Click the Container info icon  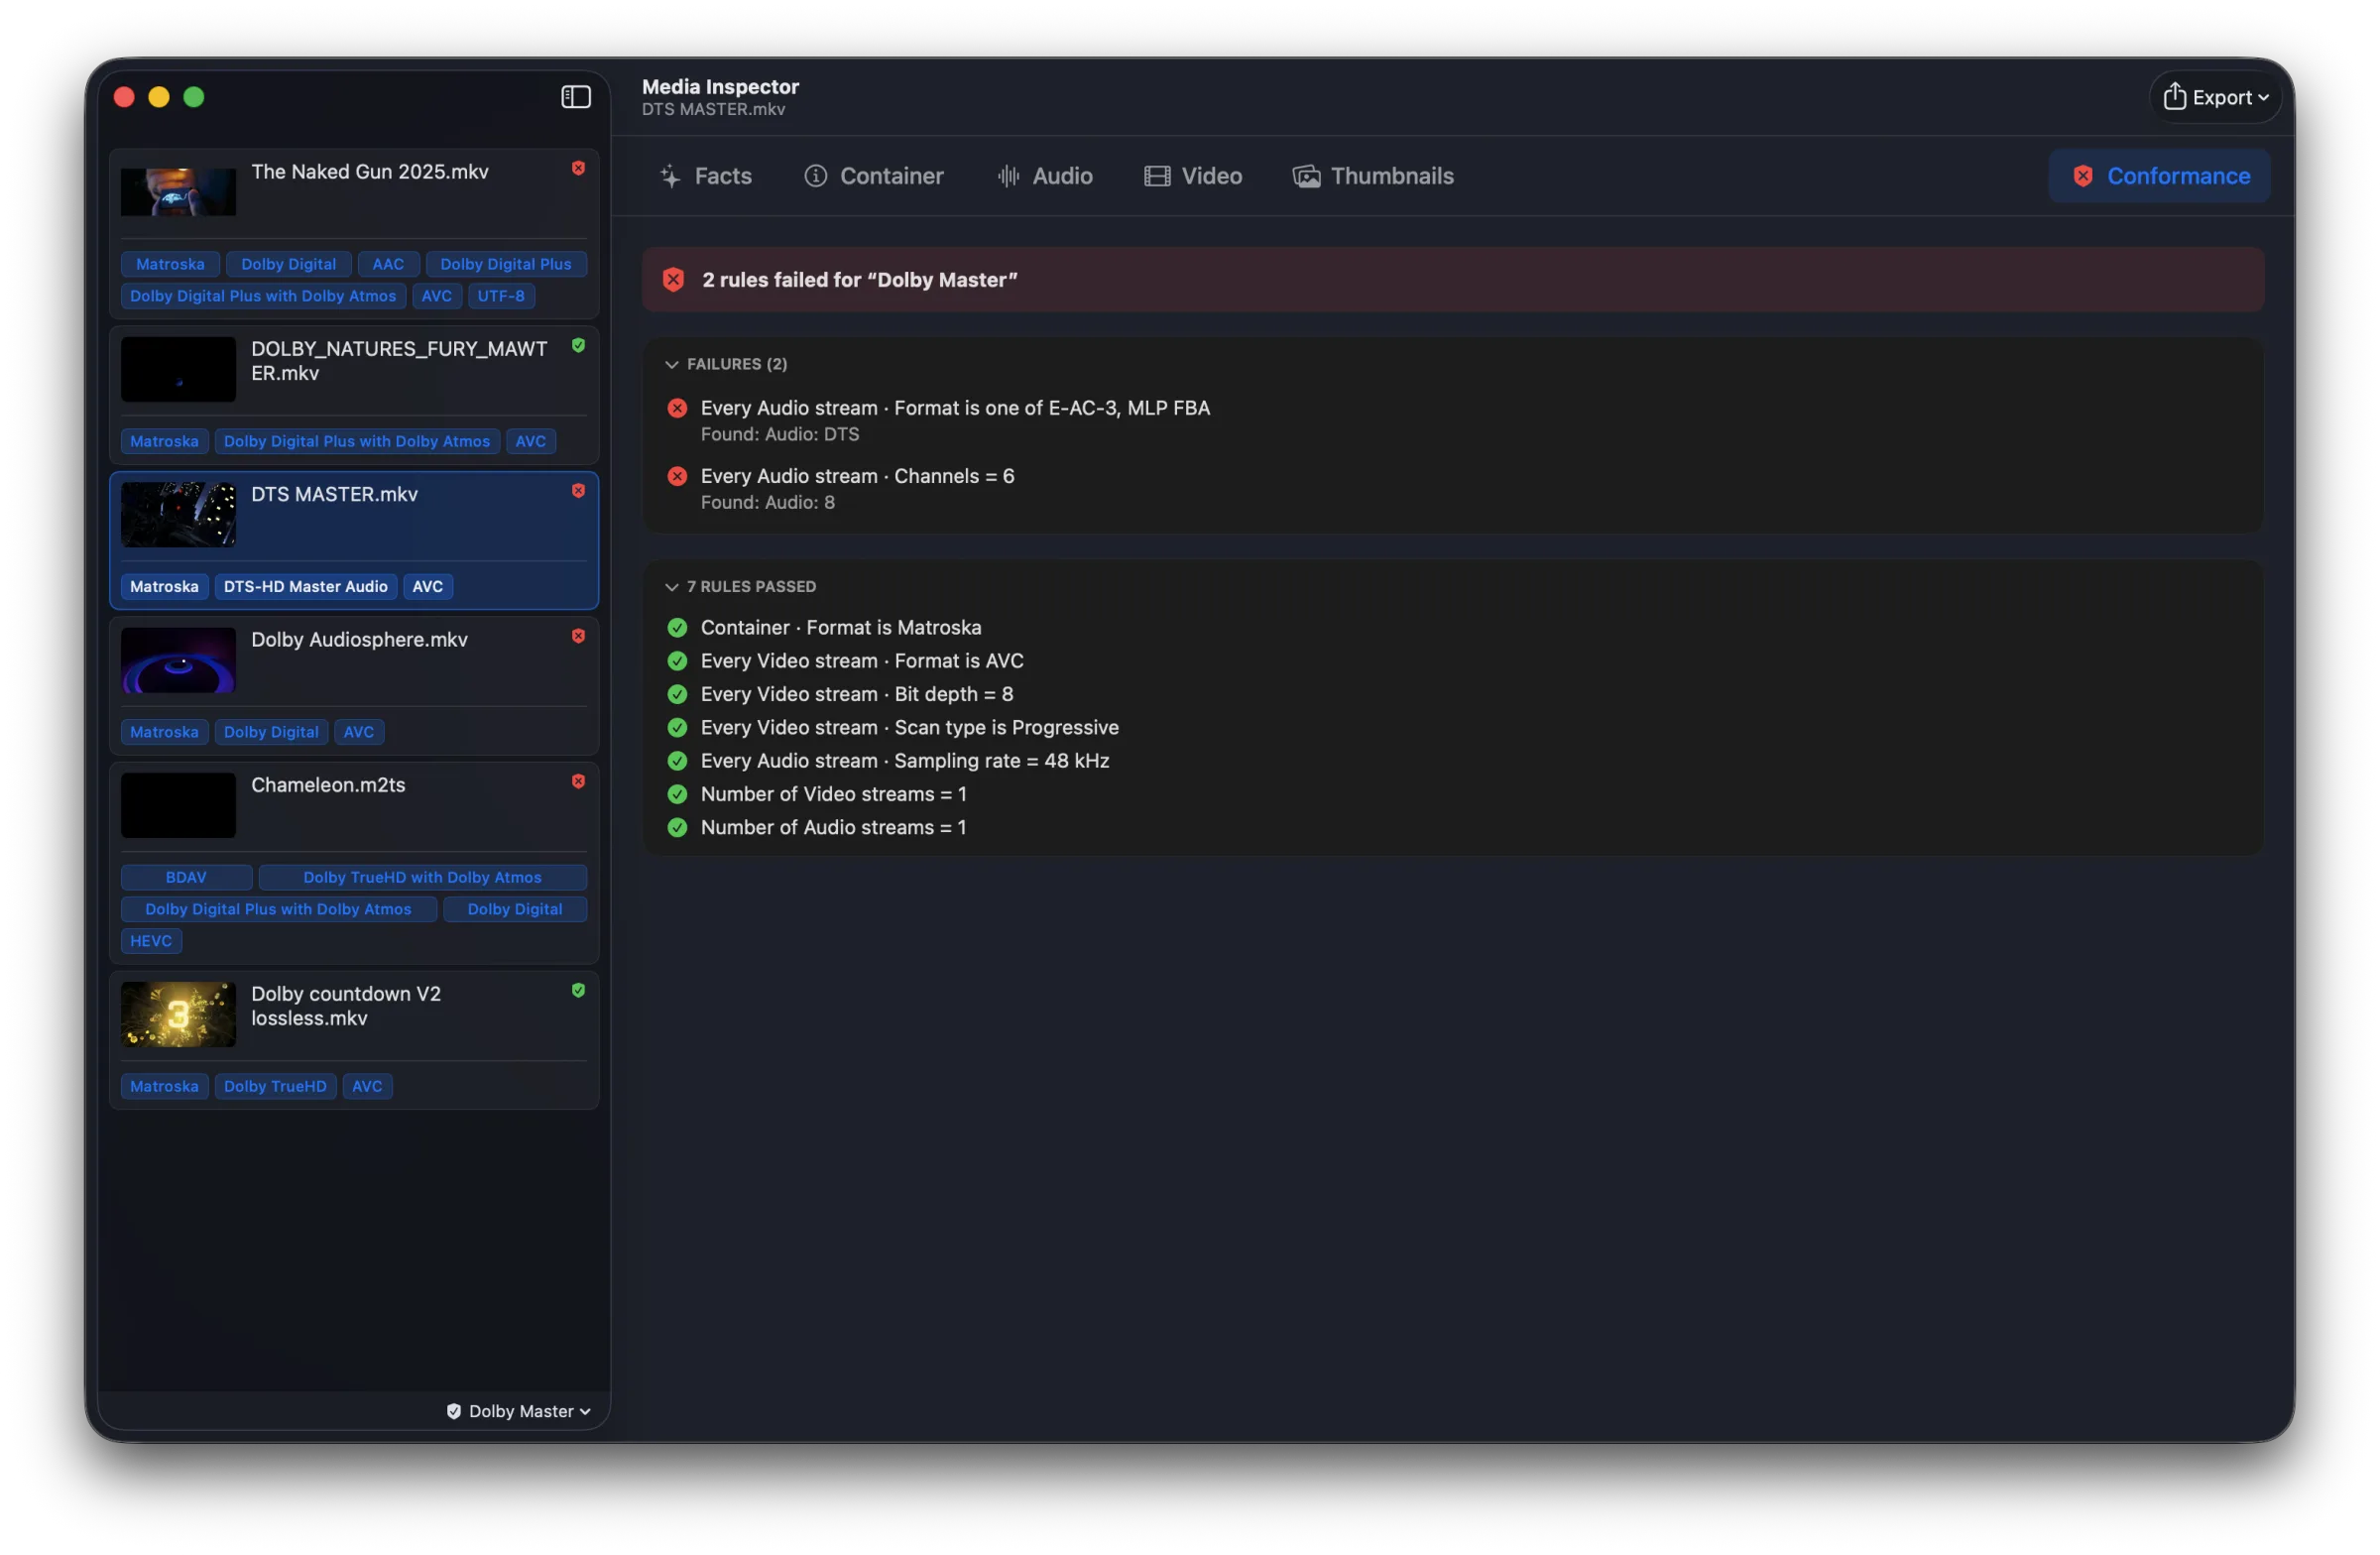816,176
